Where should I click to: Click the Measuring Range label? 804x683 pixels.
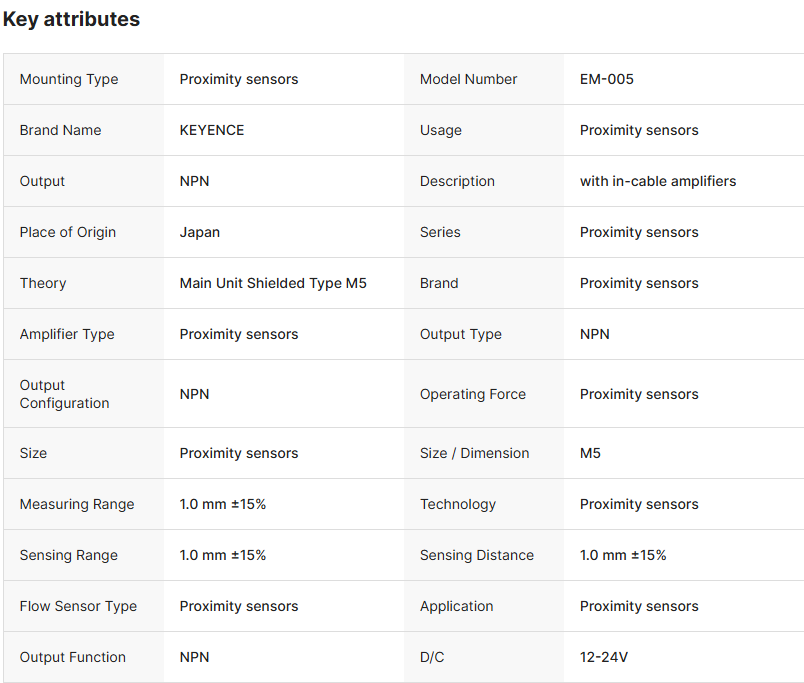[76, 504]
